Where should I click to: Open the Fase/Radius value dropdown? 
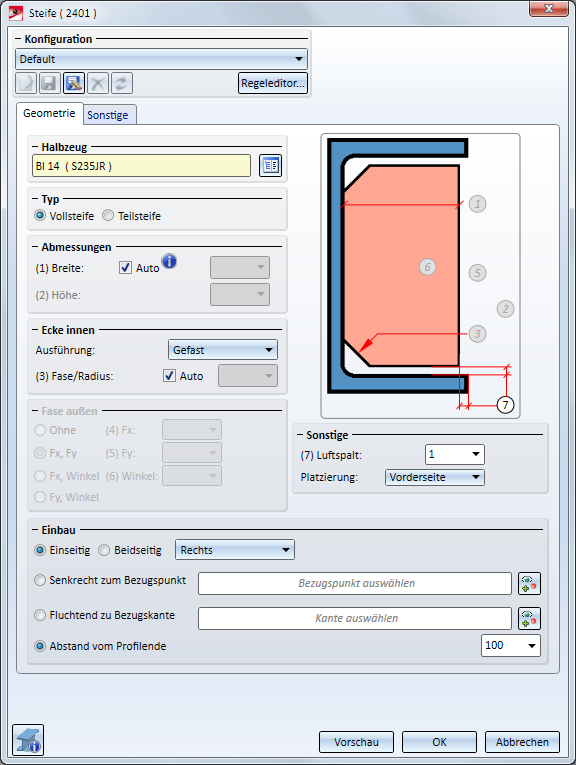[248, 376]
